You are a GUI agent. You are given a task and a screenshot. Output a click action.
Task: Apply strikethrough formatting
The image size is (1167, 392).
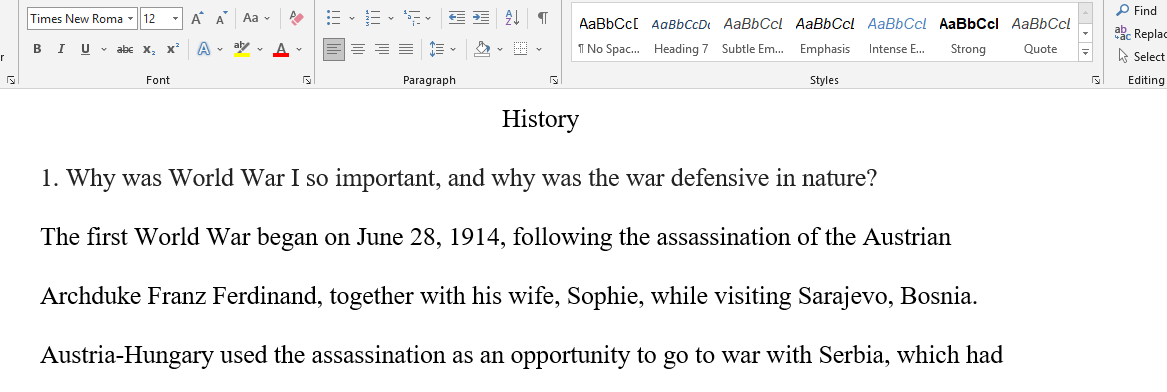click(125, 49)
